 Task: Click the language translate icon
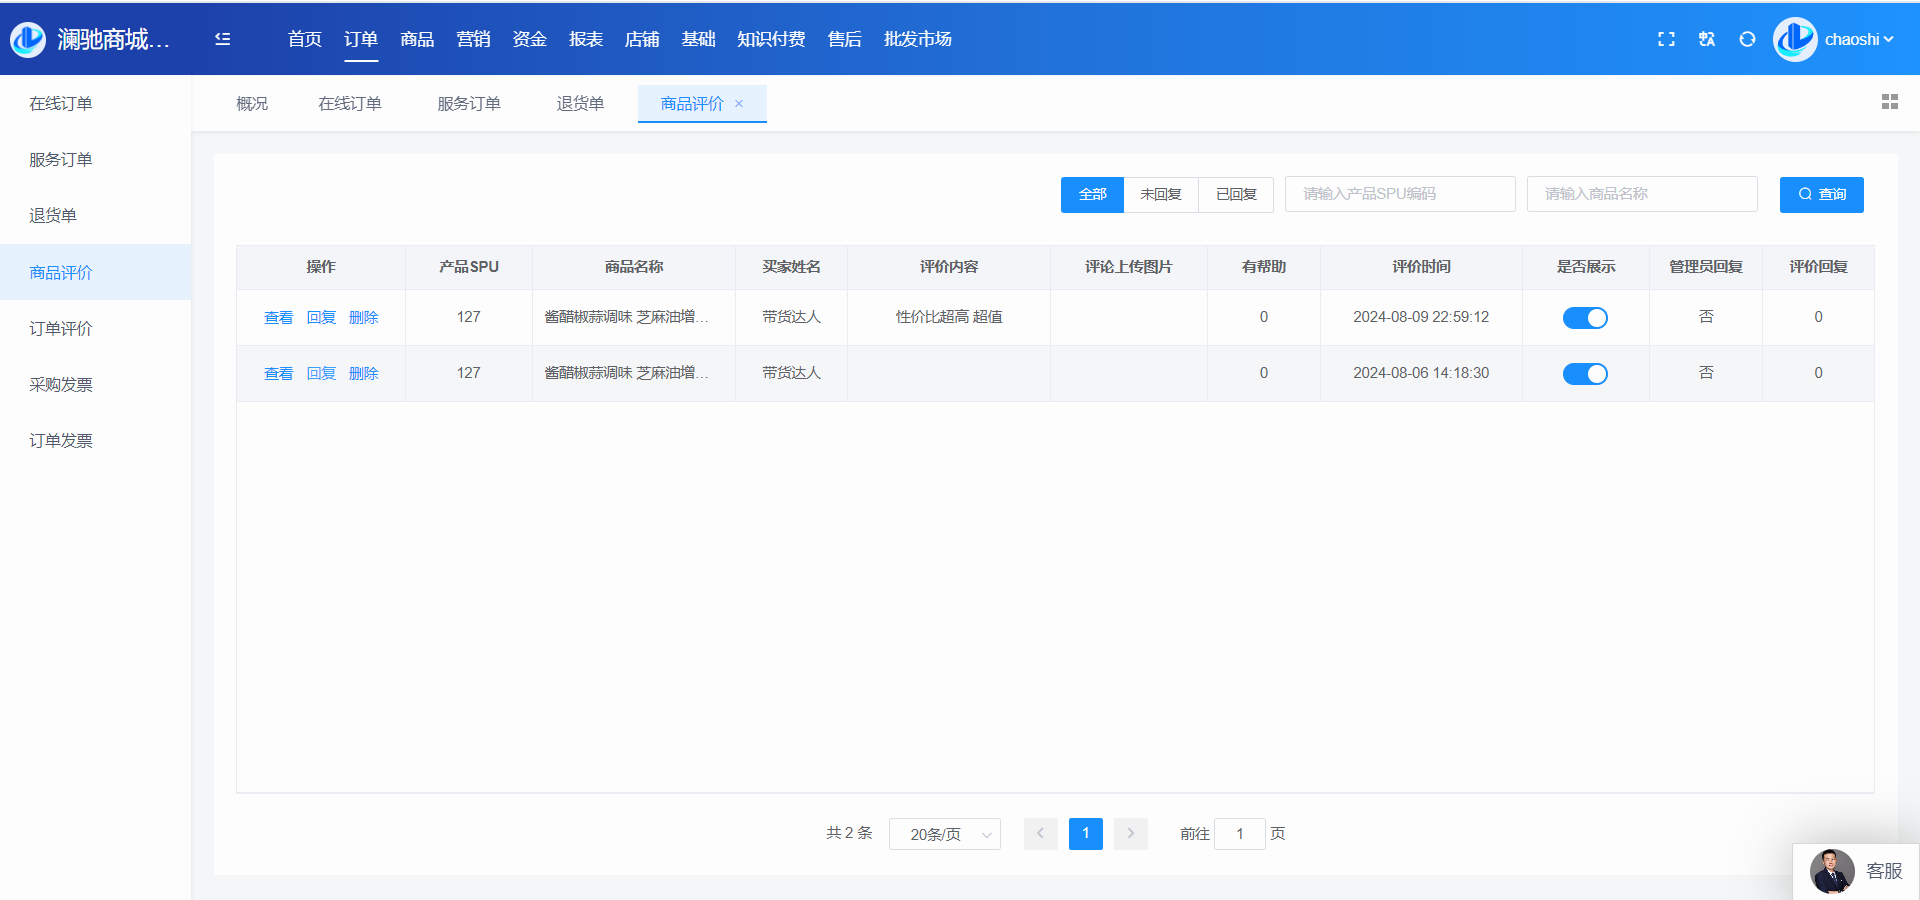click(1706, 39)
